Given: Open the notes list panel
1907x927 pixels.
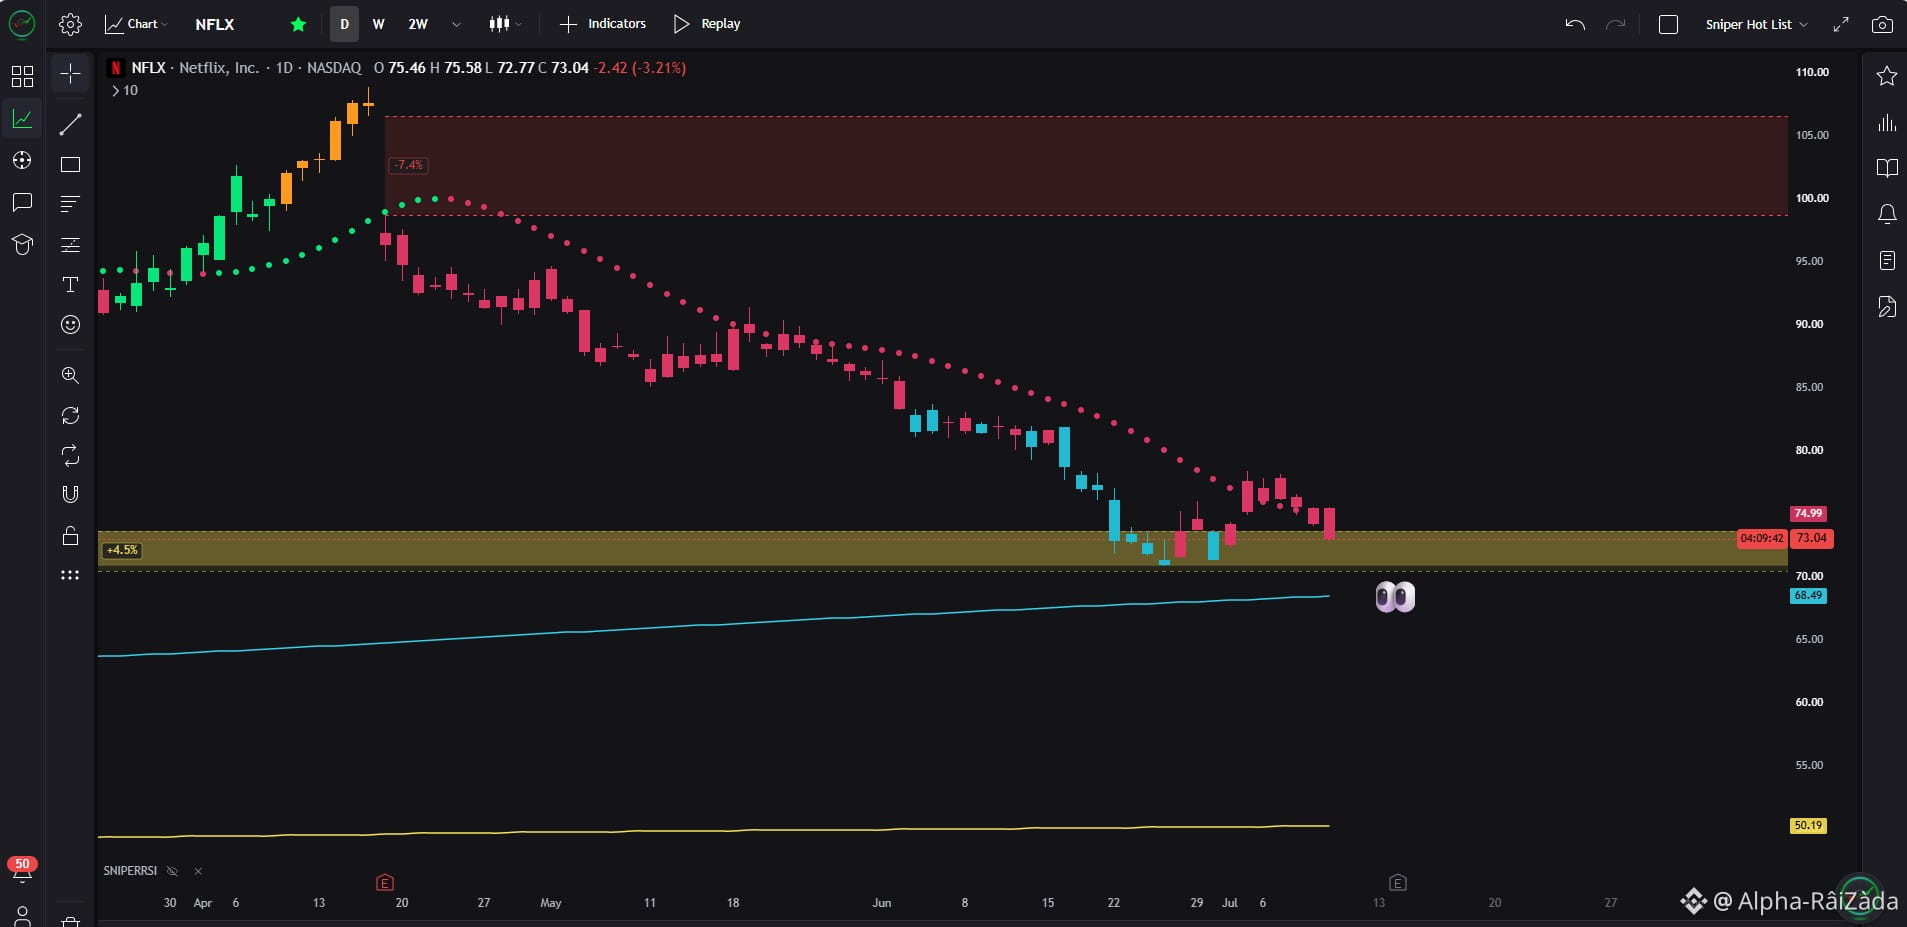Looking at the screenshot, I should click(x=1887, y=260).
